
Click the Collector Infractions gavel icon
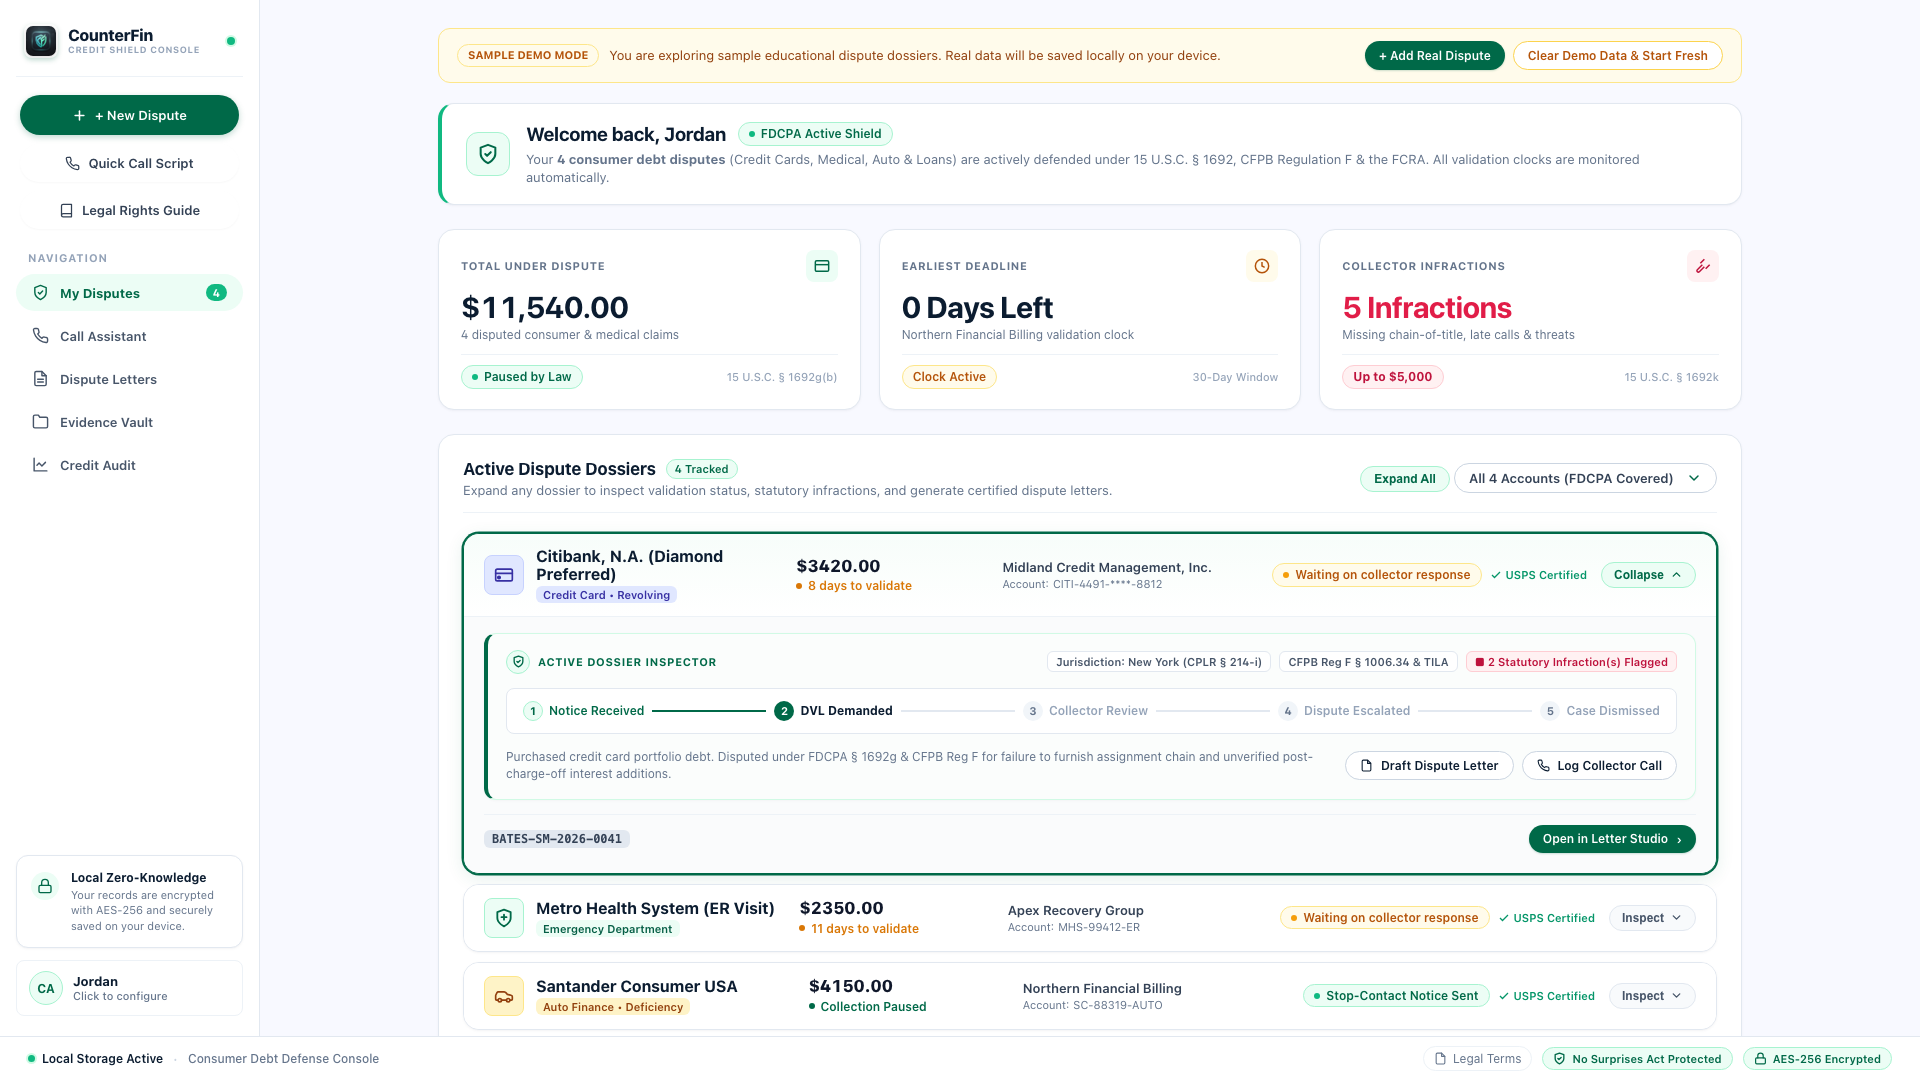[x=1702, y=266]
